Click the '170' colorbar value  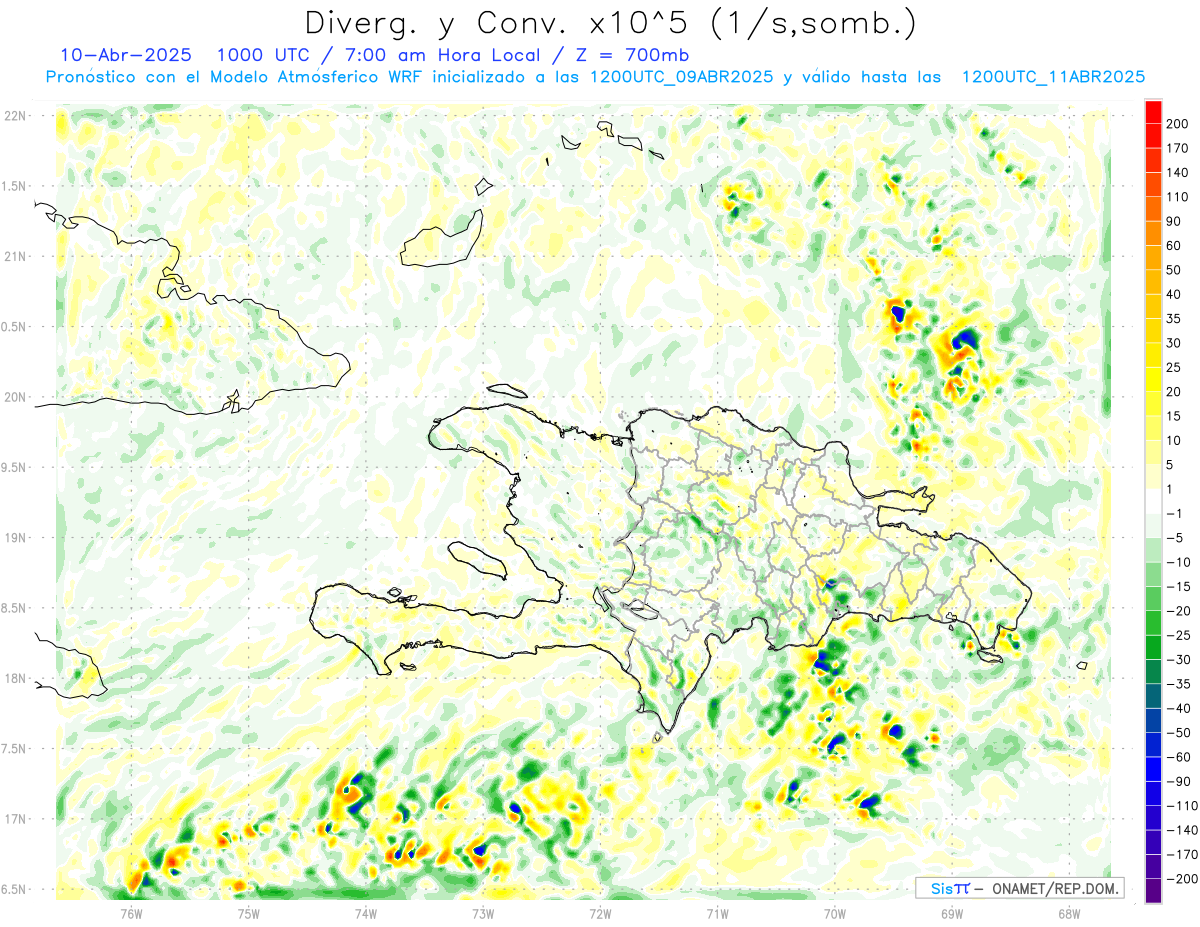1177,148
